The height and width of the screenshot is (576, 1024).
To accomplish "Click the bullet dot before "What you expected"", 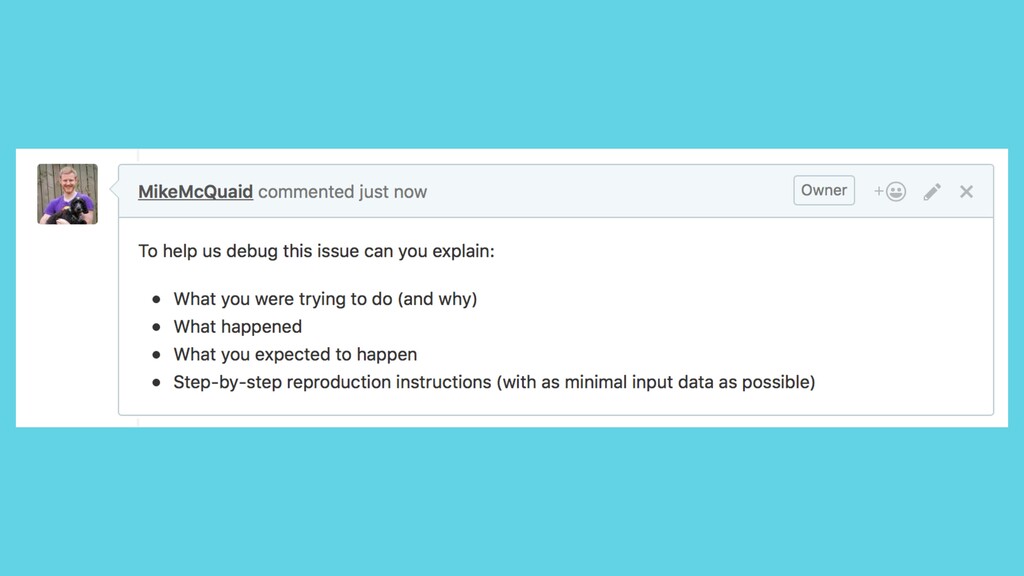I will tap(156, 355).
